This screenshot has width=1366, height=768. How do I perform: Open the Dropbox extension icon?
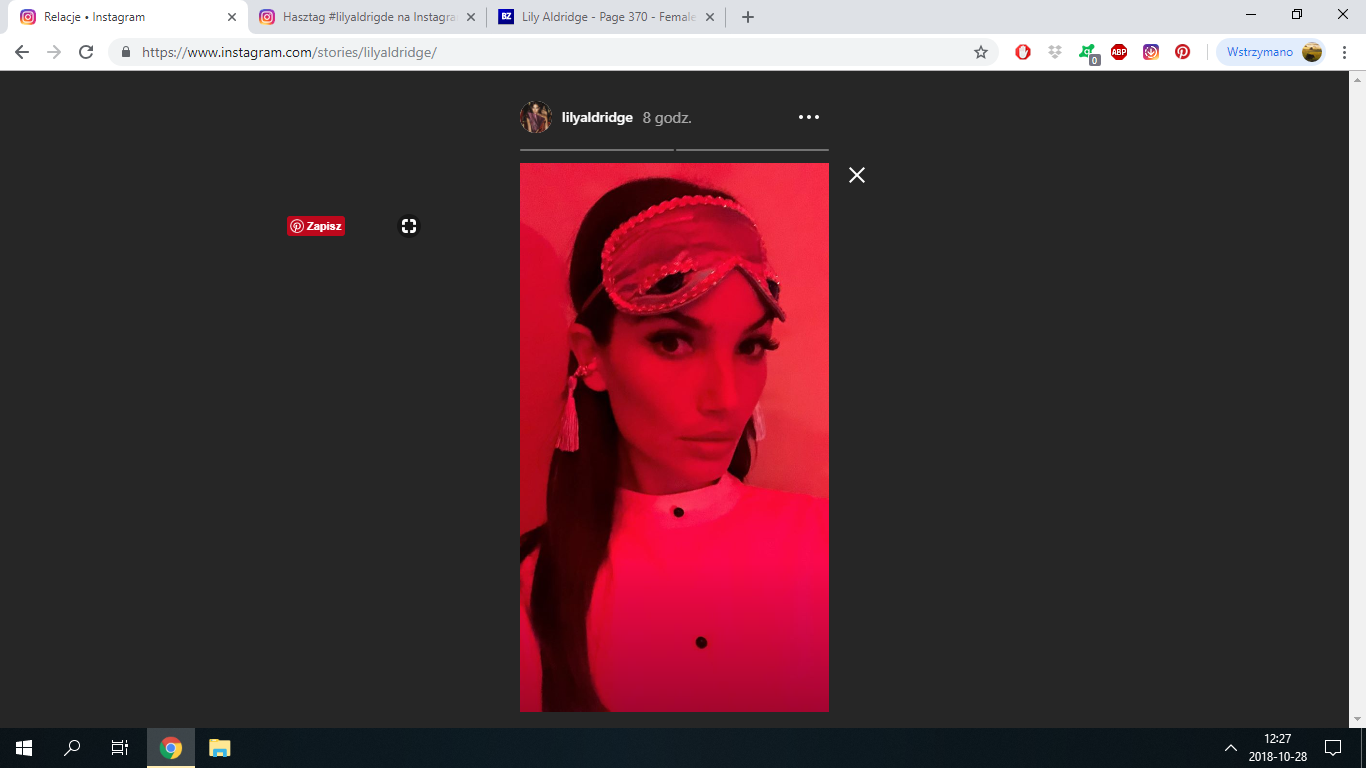pos(1055,52)
